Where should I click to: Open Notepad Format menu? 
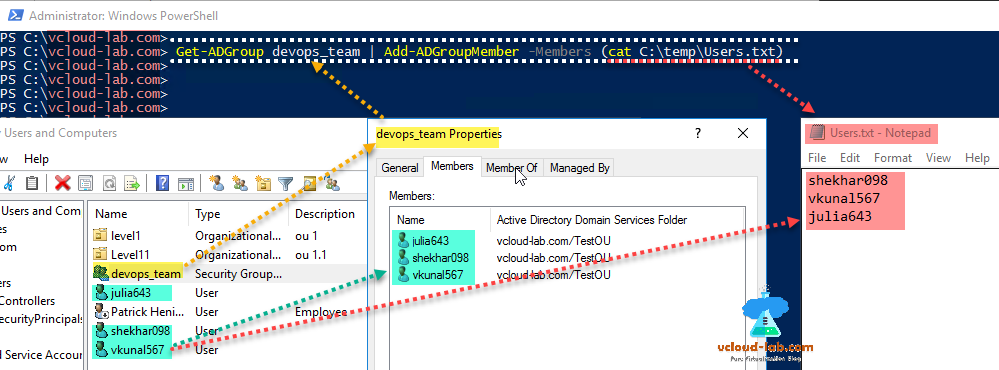[893, 158]
